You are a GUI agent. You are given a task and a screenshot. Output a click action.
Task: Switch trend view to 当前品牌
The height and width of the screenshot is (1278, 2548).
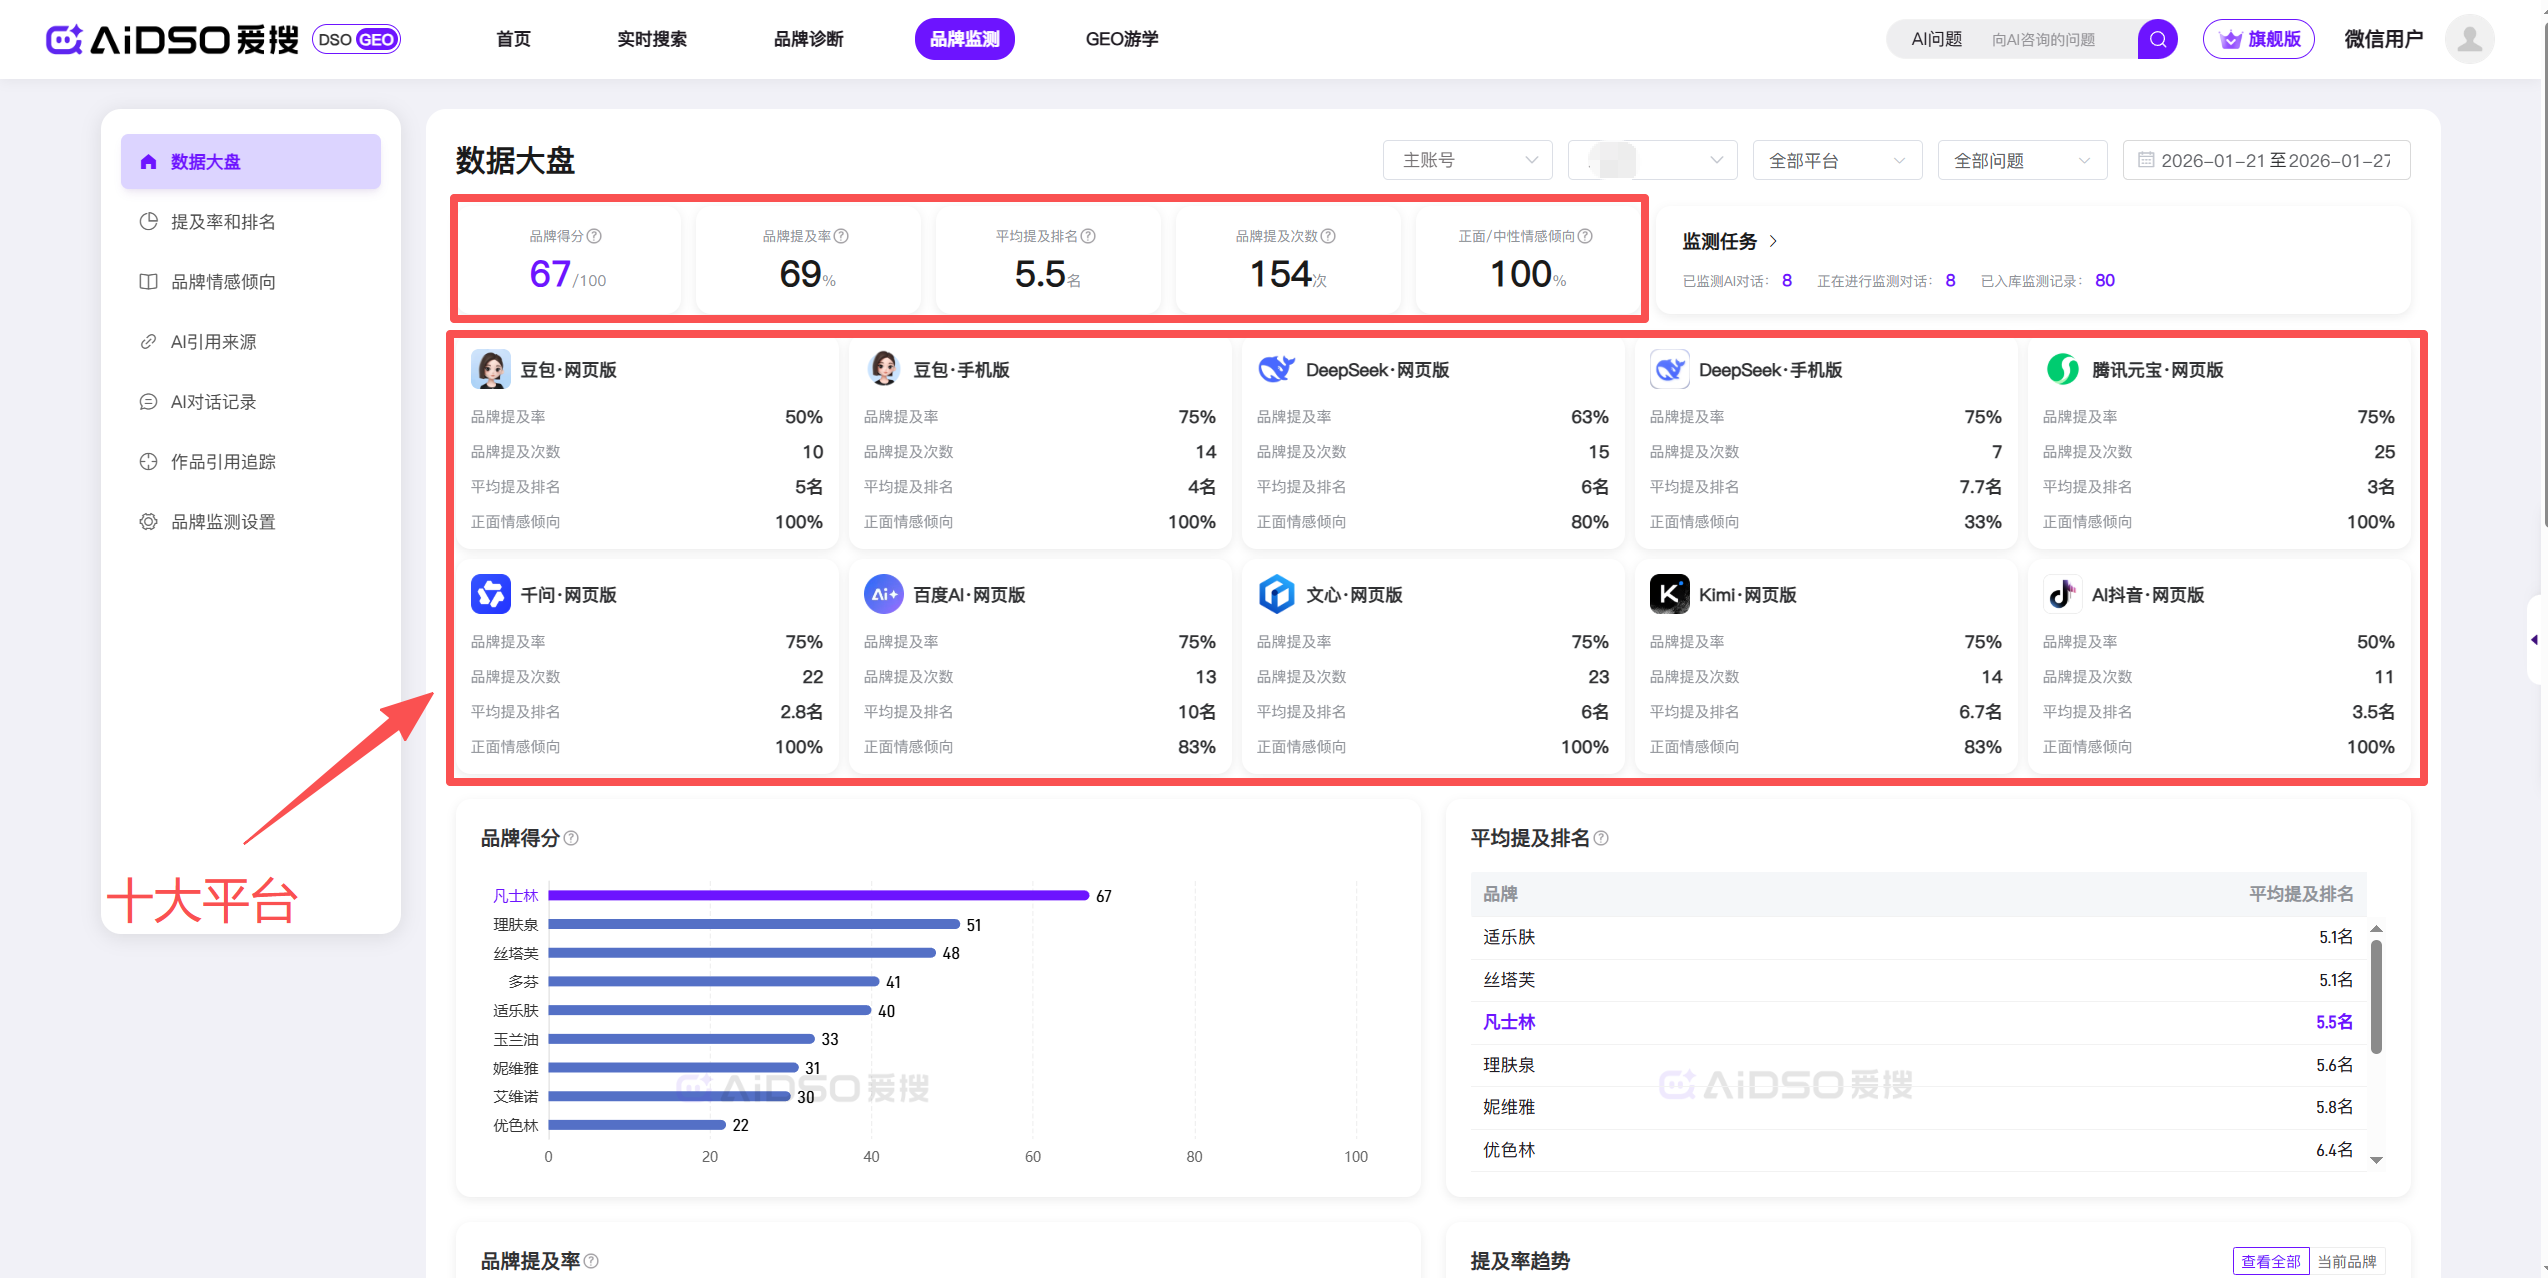[2346, 1261]
